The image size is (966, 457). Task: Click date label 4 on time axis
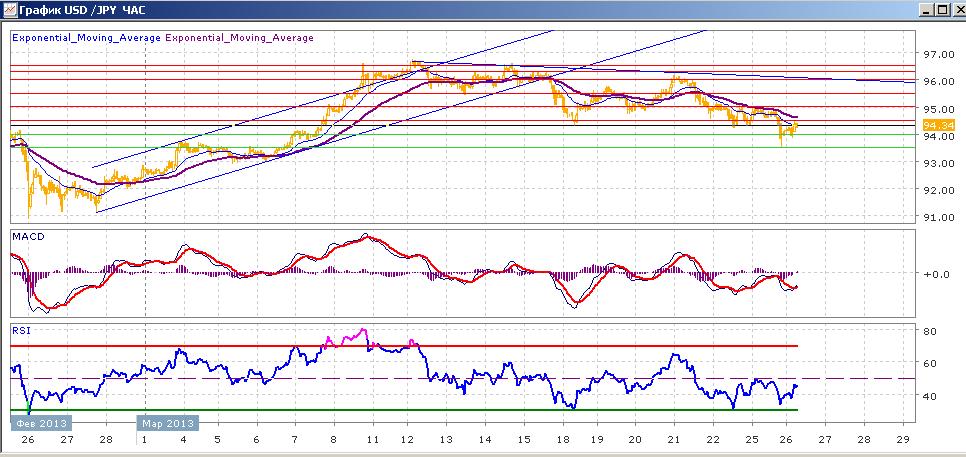coord(182,440)
